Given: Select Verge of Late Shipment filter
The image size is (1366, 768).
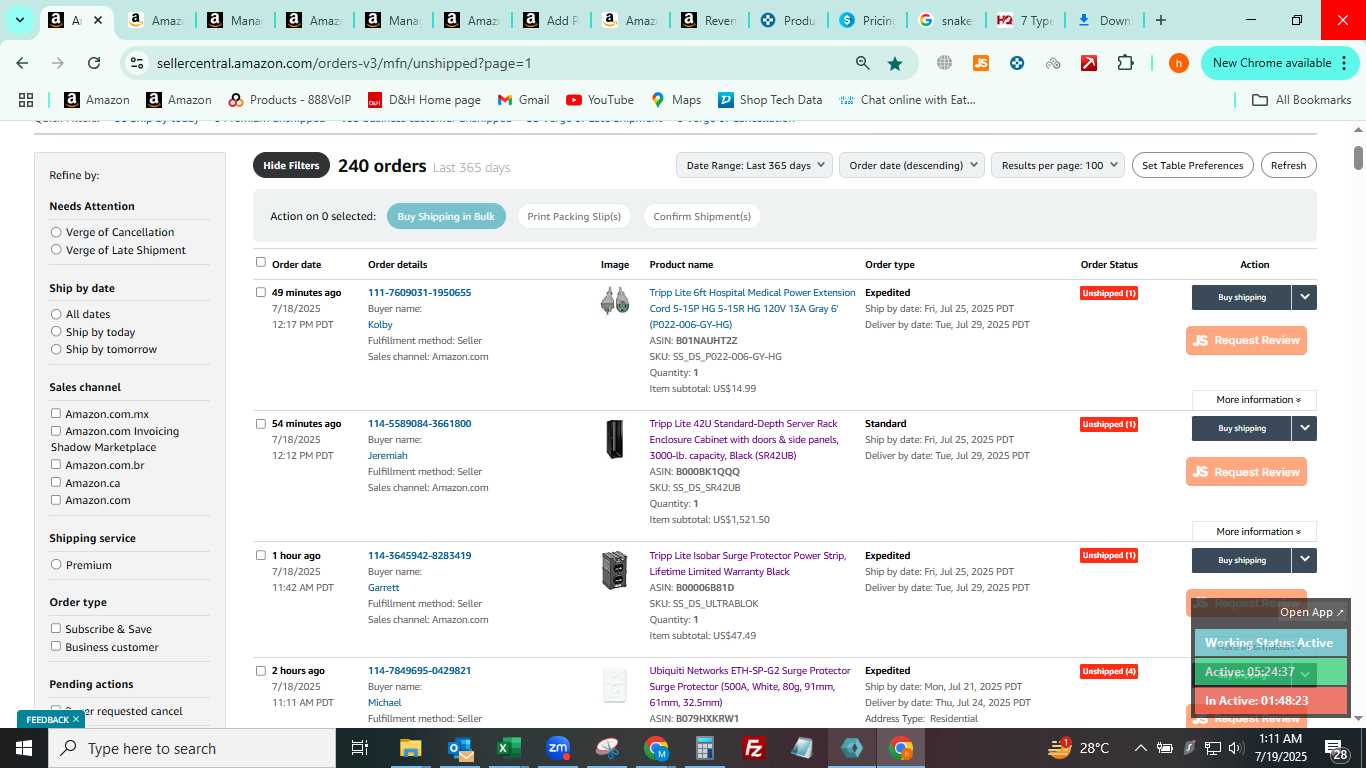Looking at the screenshot, I should 56,250.
